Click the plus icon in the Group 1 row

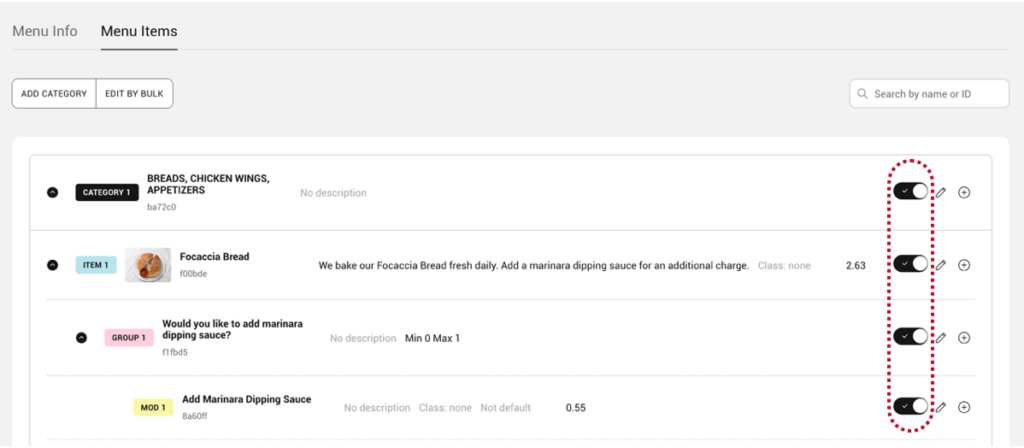[x=964, y=338]
